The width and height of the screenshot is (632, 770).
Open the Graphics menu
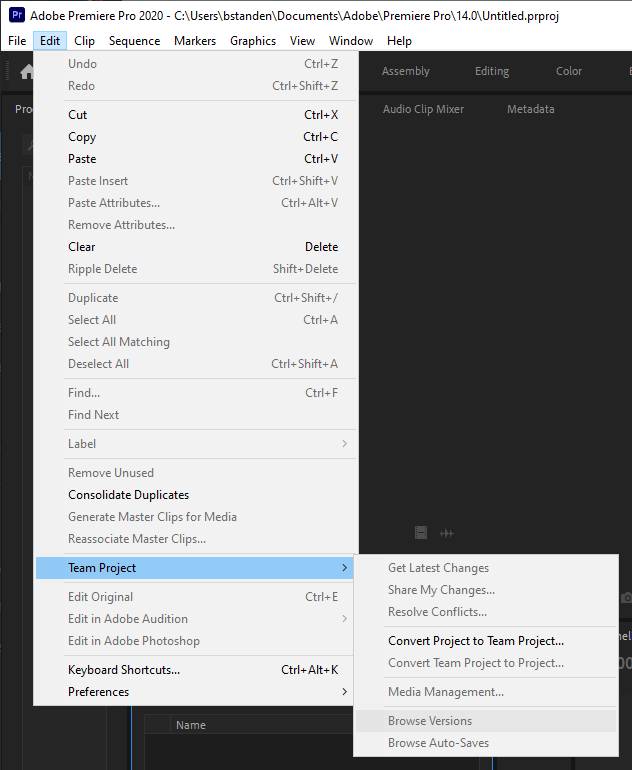[x=252, y=41]
